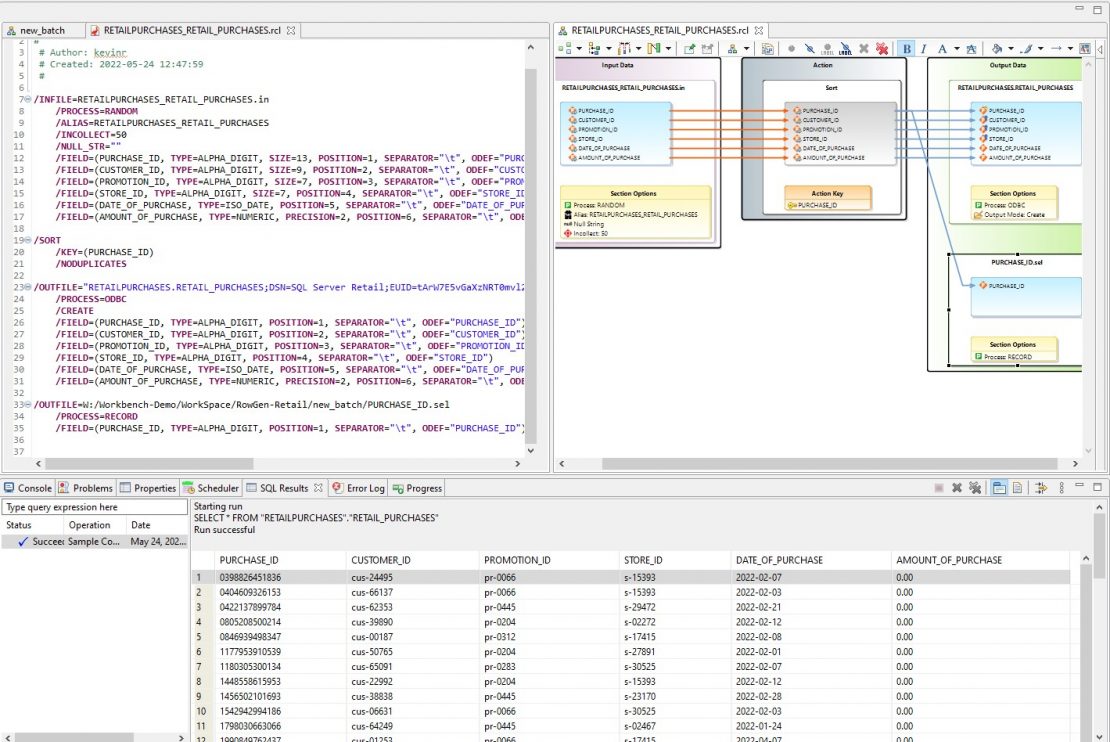1110x742 pixels.
Task: Click the Action Key PURCHASE_ID item in diagram
Action: [820, 205]
